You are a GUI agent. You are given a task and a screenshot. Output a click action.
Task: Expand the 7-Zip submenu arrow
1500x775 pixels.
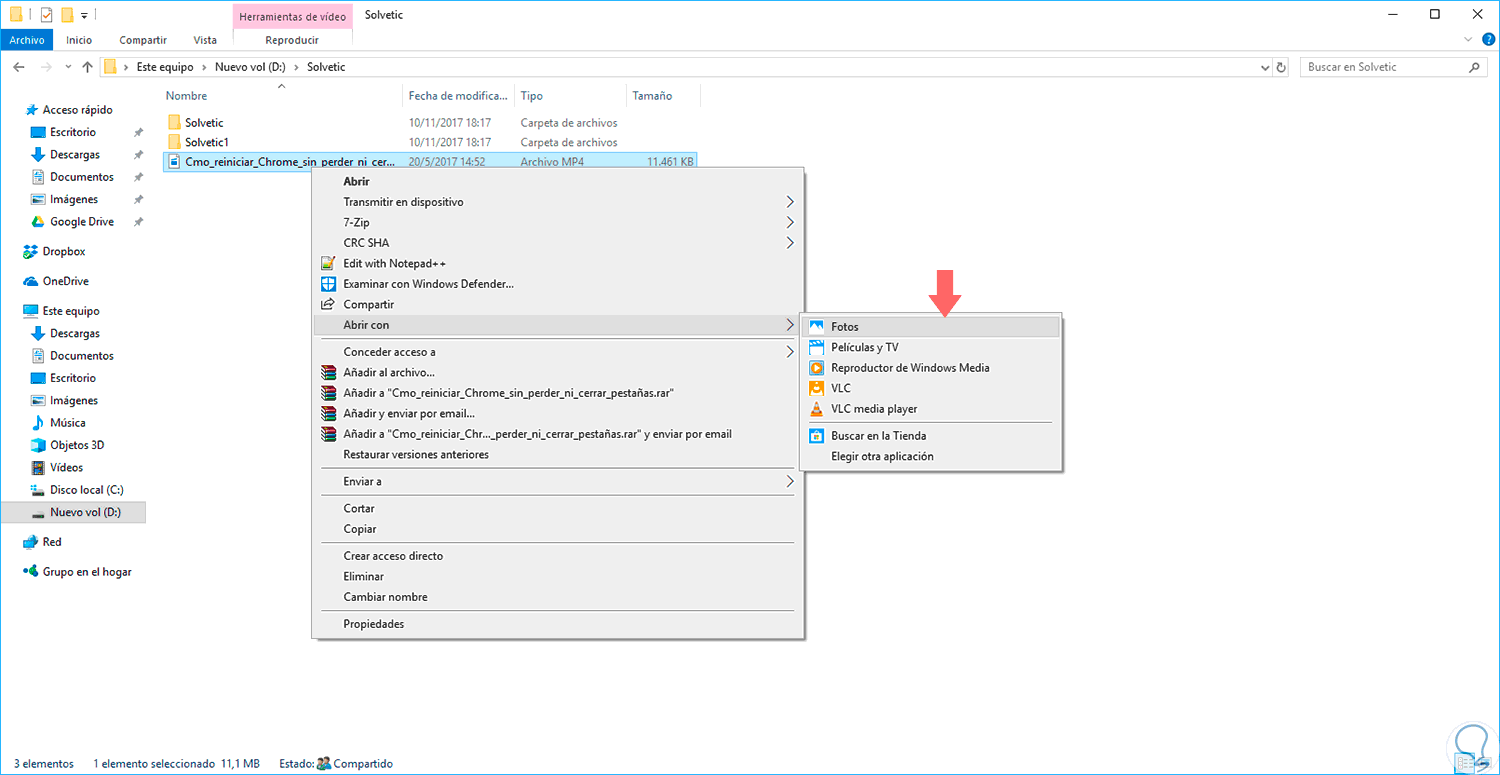tap(790, 222)
